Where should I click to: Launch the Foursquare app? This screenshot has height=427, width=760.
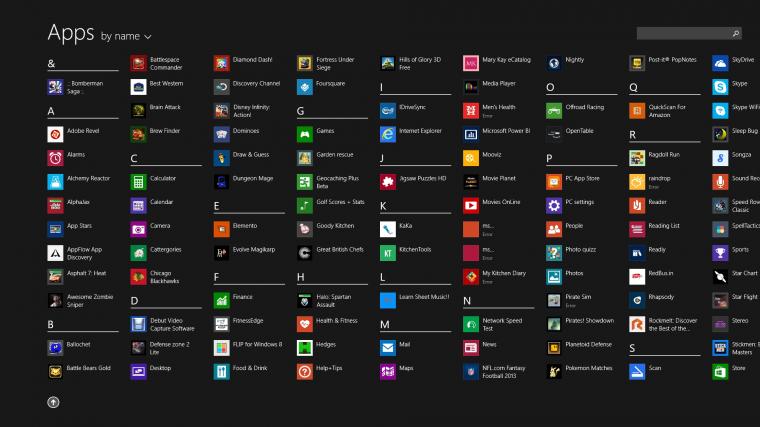(x=305, y=87)
